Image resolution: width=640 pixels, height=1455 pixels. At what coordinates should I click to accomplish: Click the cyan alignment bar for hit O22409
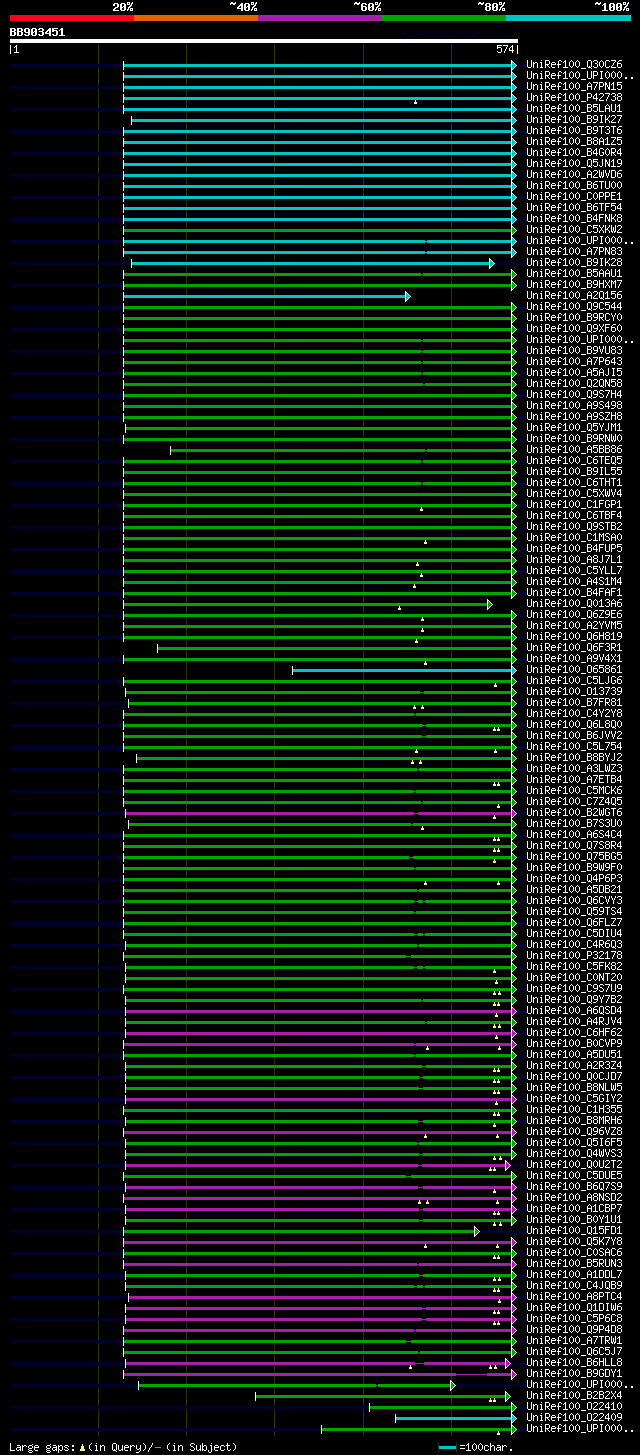click(456, 1418)
